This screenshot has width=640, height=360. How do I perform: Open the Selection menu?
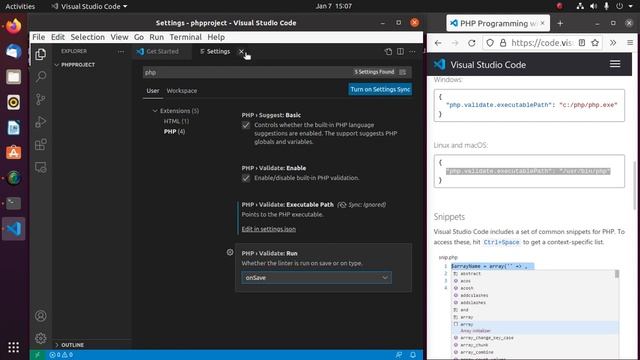point(87,37)
